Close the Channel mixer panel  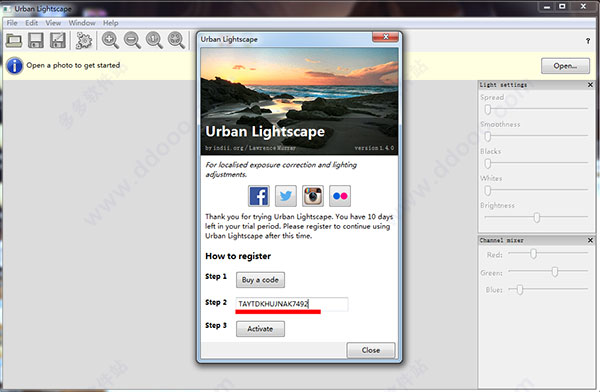point(590,240)
